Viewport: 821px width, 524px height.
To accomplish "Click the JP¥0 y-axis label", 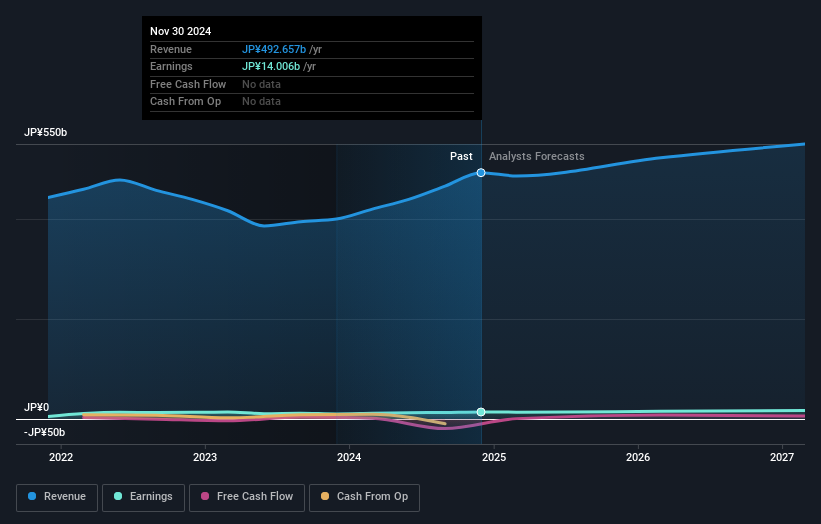I will pyautogui.click(x=37, y=407).
